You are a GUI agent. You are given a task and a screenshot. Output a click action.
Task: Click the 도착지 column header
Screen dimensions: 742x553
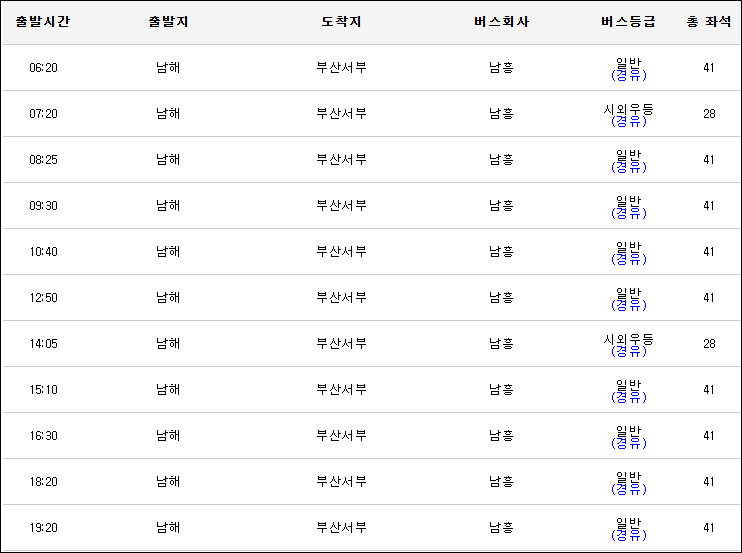point(341,21)
